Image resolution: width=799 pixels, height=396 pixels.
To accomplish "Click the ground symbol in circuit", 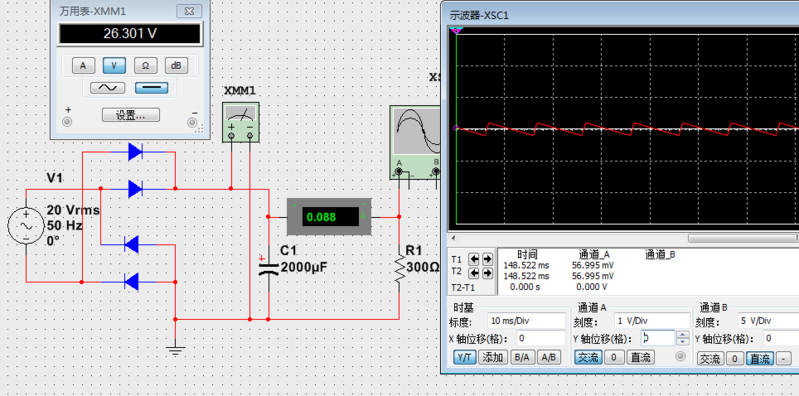I will tap(175, 350).
